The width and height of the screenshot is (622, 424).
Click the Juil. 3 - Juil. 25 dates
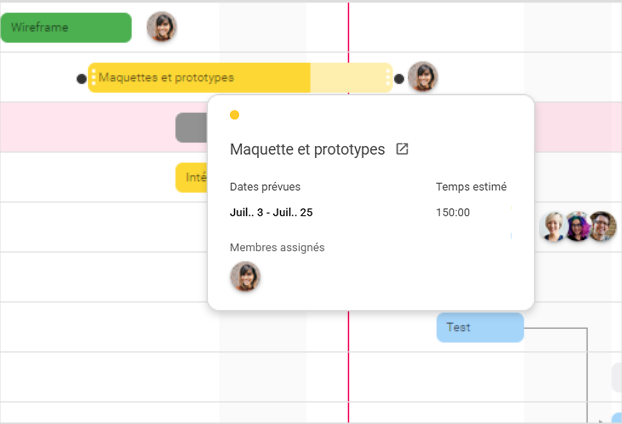[271, 212]
